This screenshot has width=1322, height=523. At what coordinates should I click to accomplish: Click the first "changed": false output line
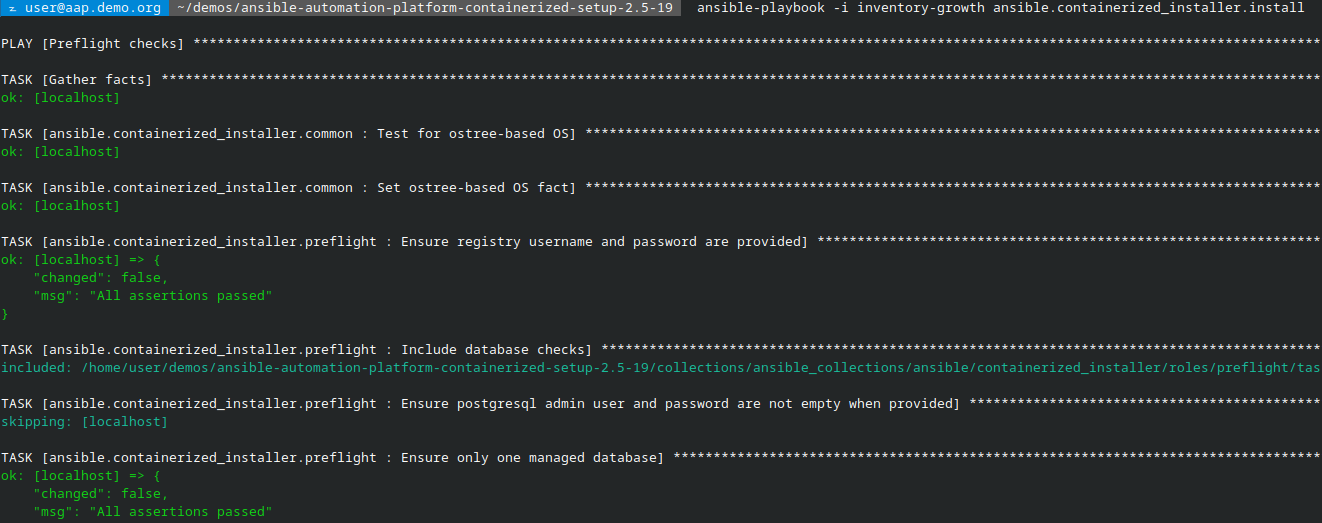click(x=101, y=278)
